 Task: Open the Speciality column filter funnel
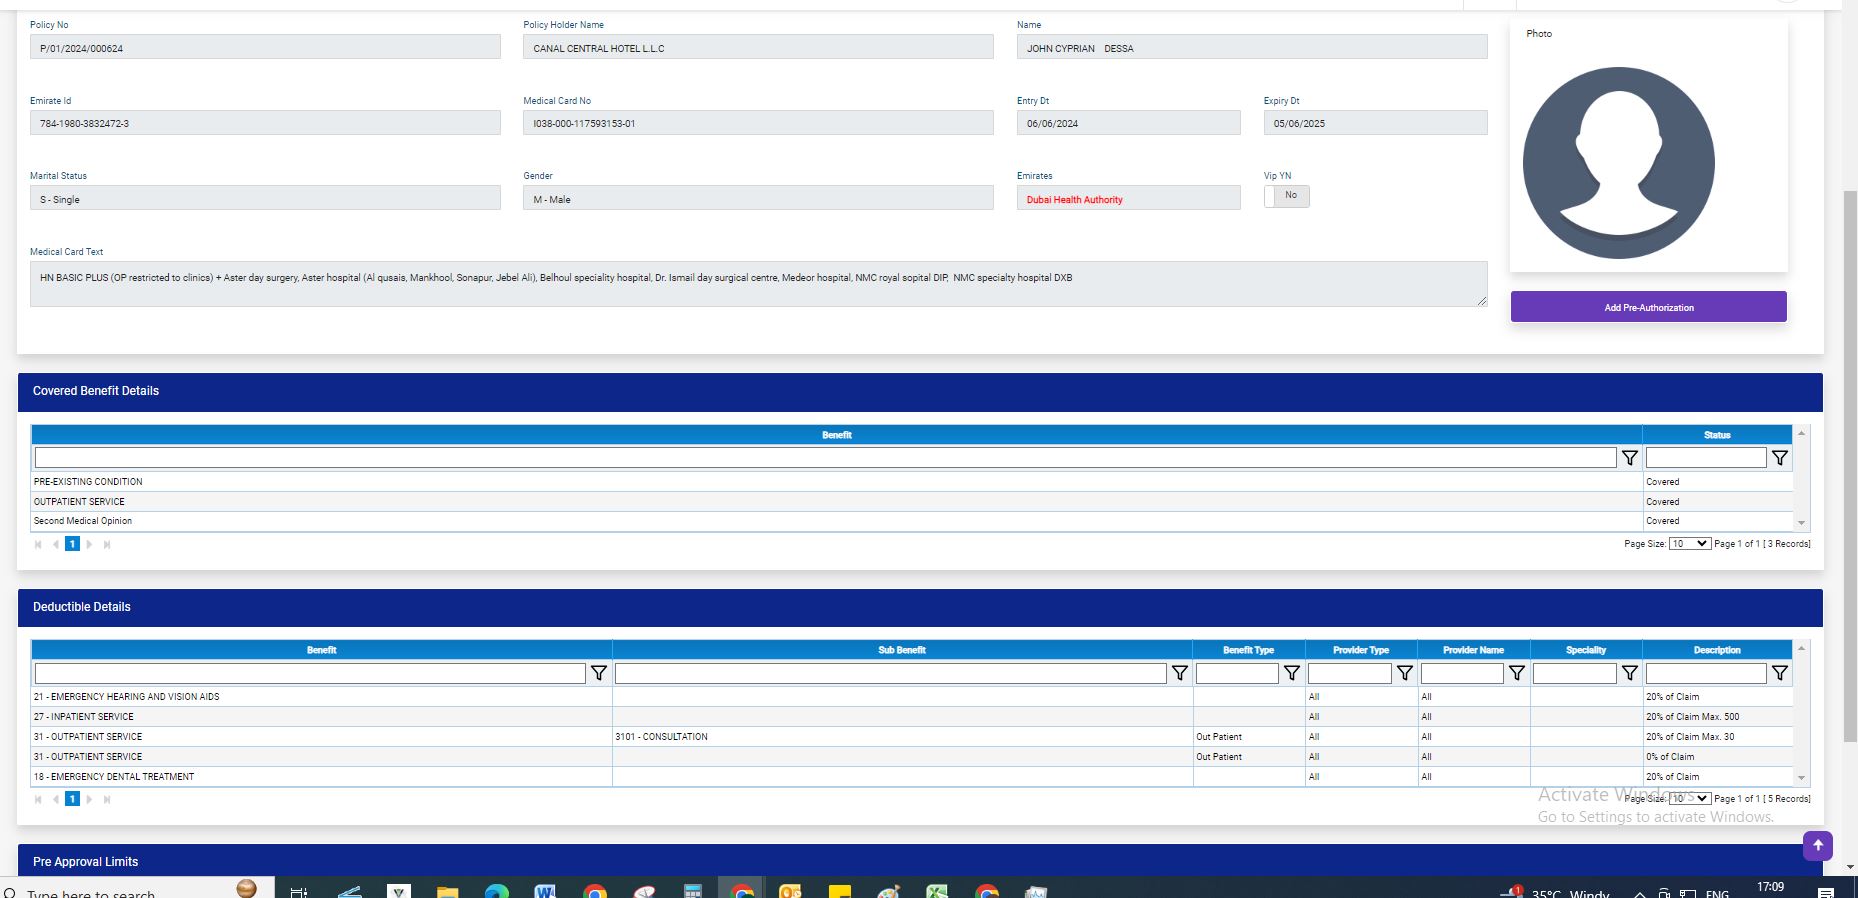[x=1629, y=674]
